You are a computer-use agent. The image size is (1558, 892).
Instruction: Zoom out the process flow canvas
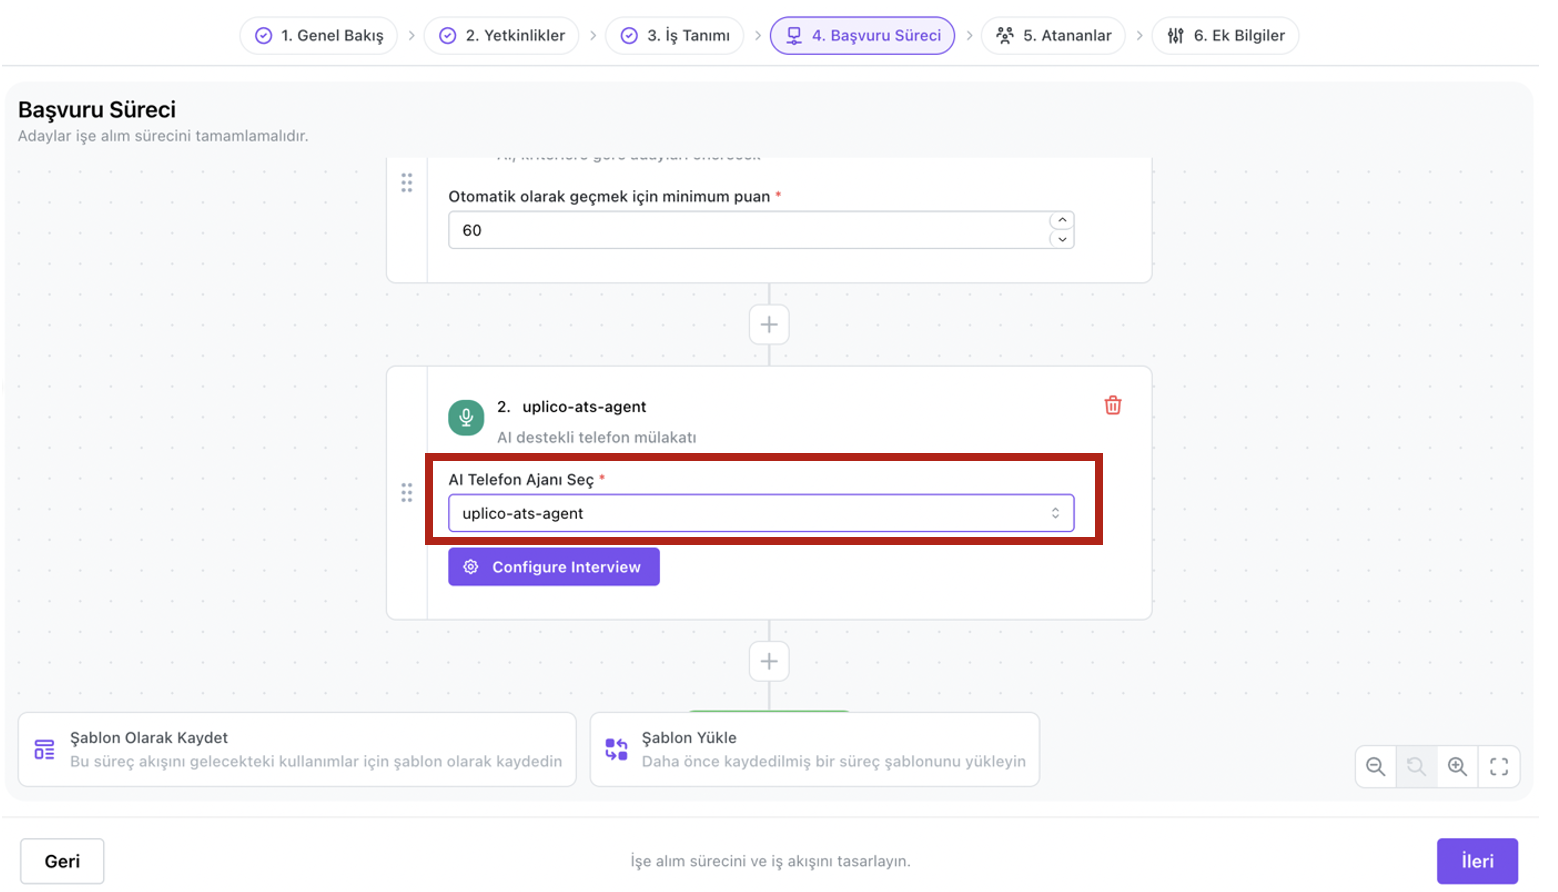click(x=1376, y=767)
